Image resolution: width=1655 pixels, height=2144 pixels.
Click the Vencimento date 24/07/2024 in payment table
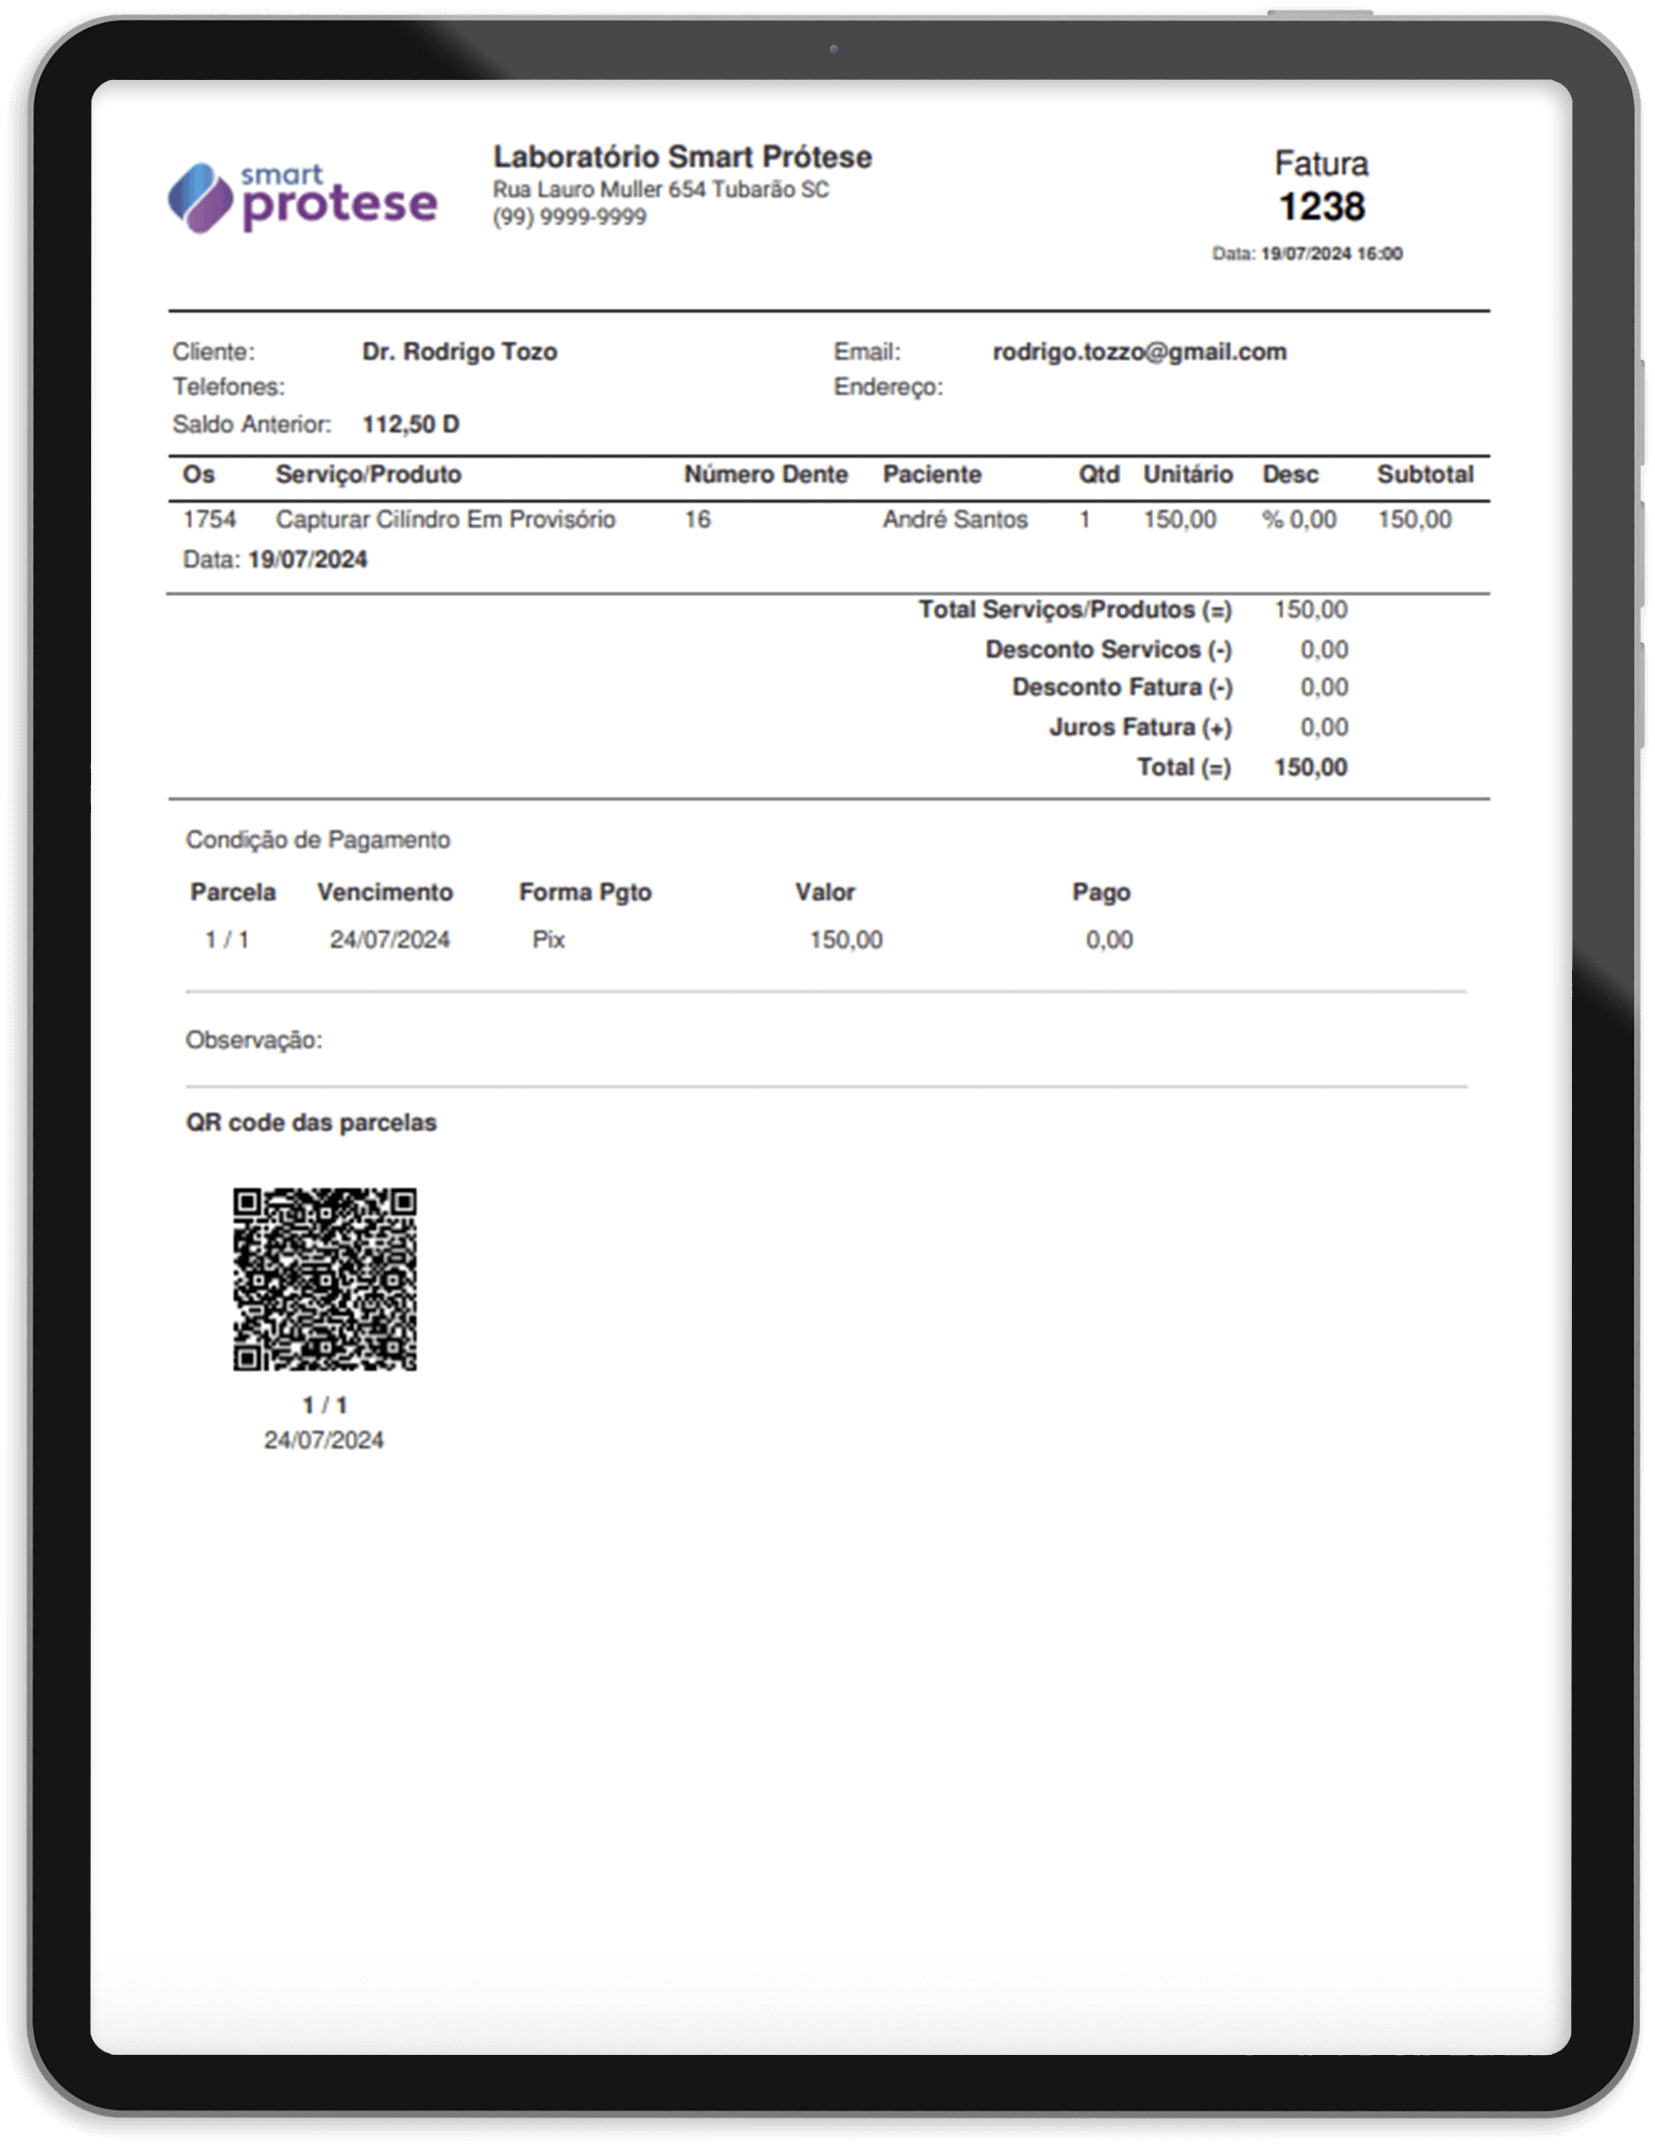pyautogui.click(x=389, y=939)
